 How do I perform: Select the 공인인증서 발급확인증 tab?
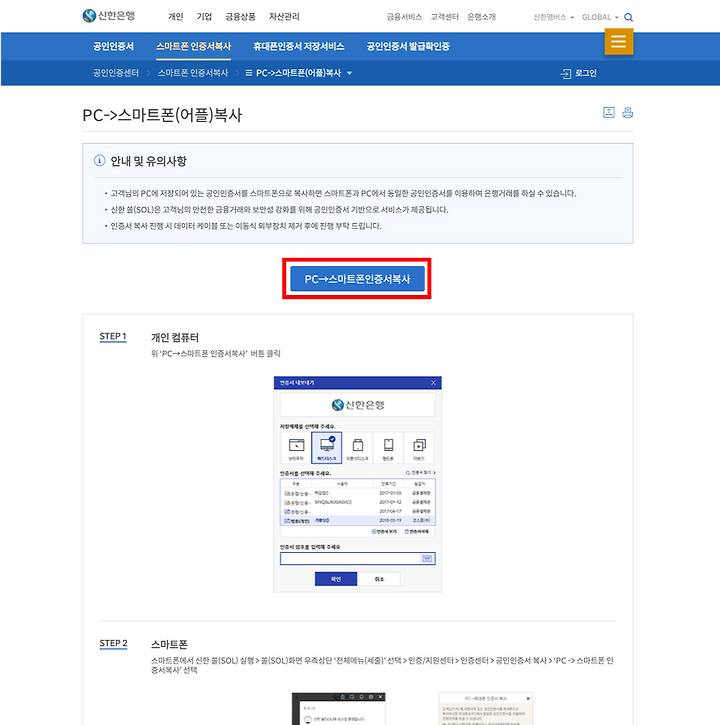(408, 46)
